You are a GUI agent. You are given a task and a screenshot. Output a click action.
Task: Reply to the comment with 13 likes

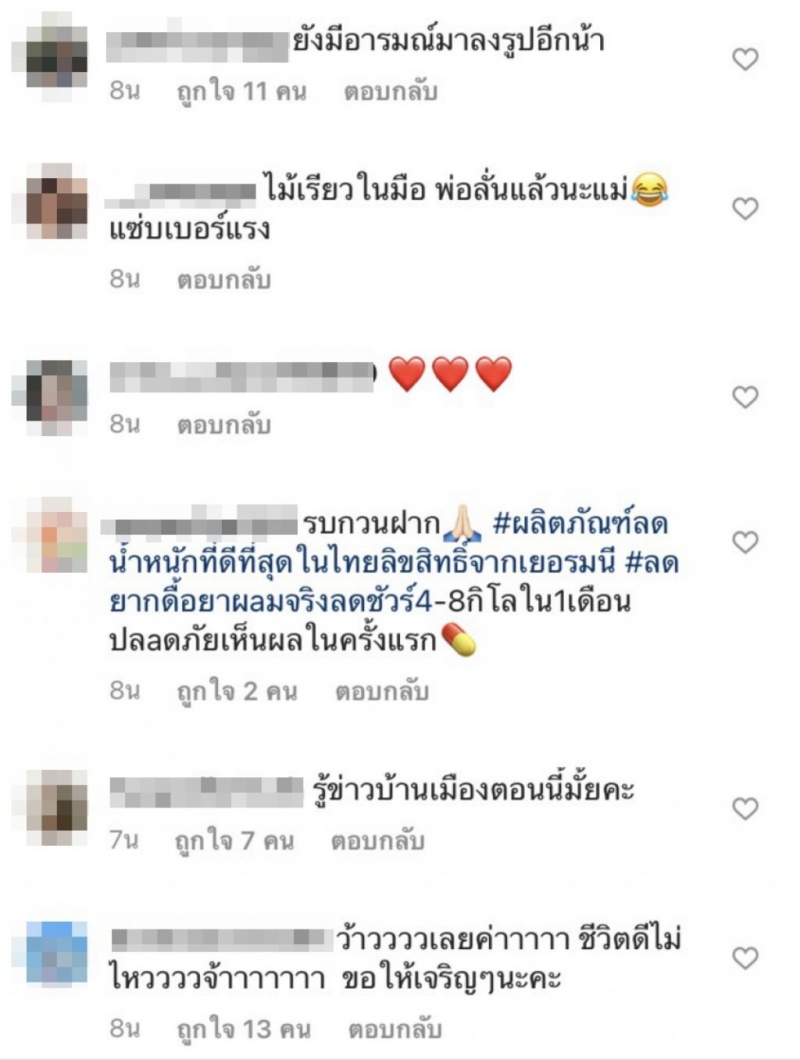pos(395,1029)
